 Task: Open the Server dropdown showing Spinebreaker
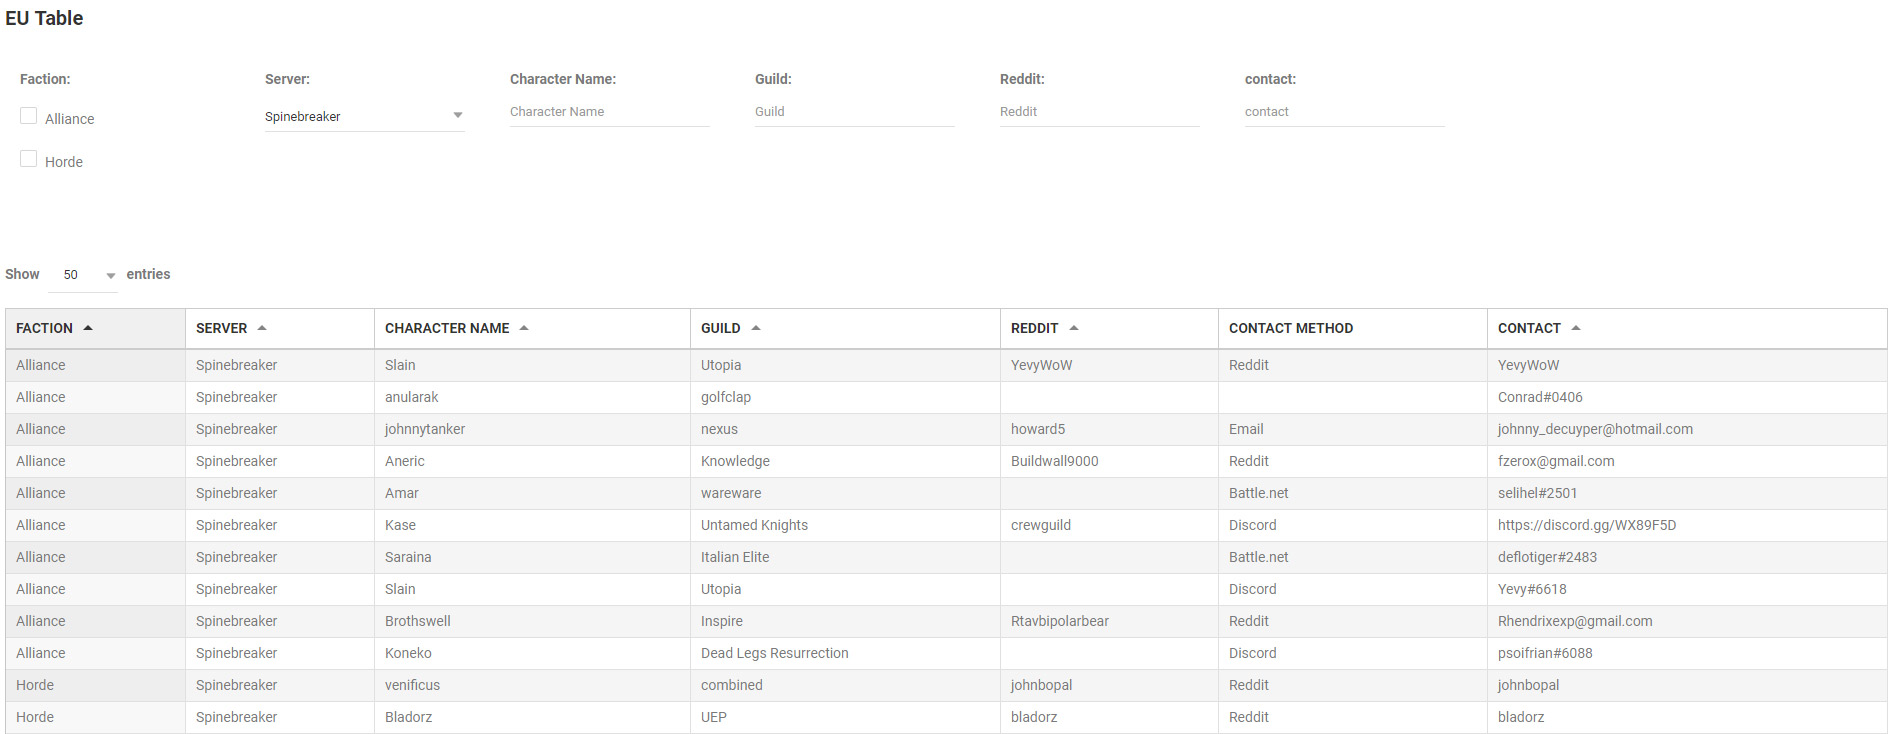coord(364,116)
